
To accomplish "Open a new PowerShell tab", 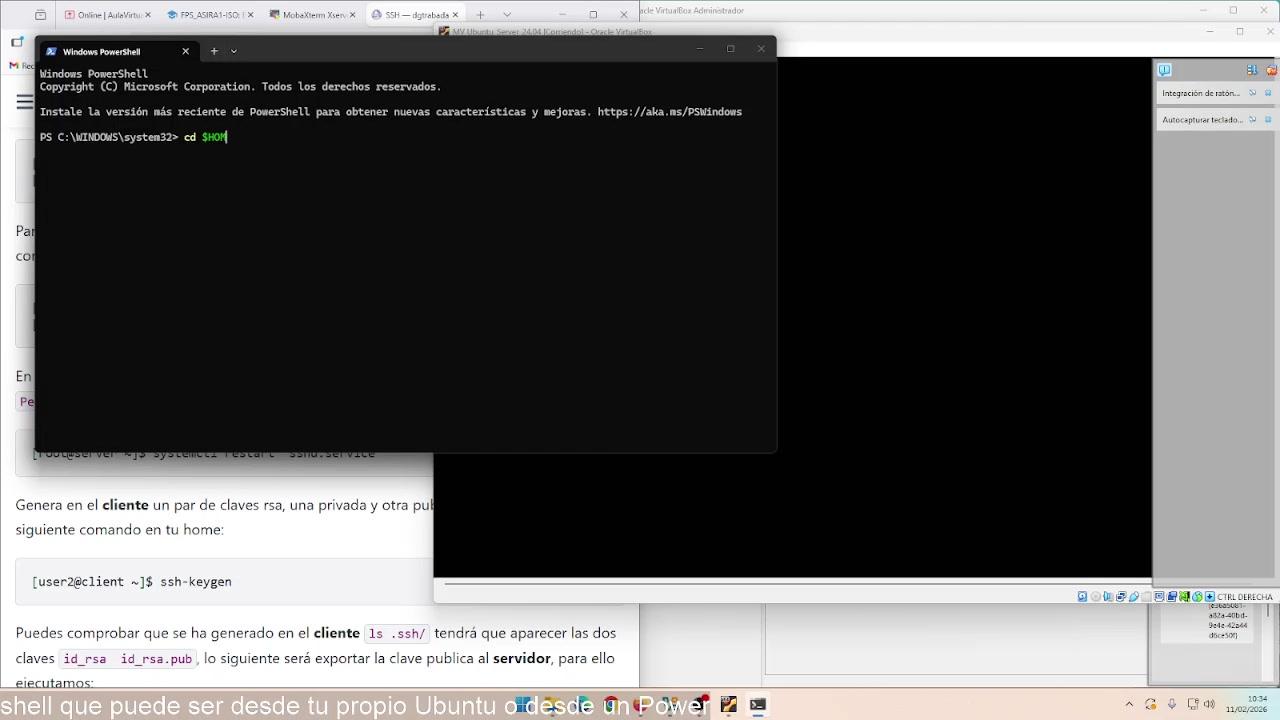I will click(x=213, y=51).
